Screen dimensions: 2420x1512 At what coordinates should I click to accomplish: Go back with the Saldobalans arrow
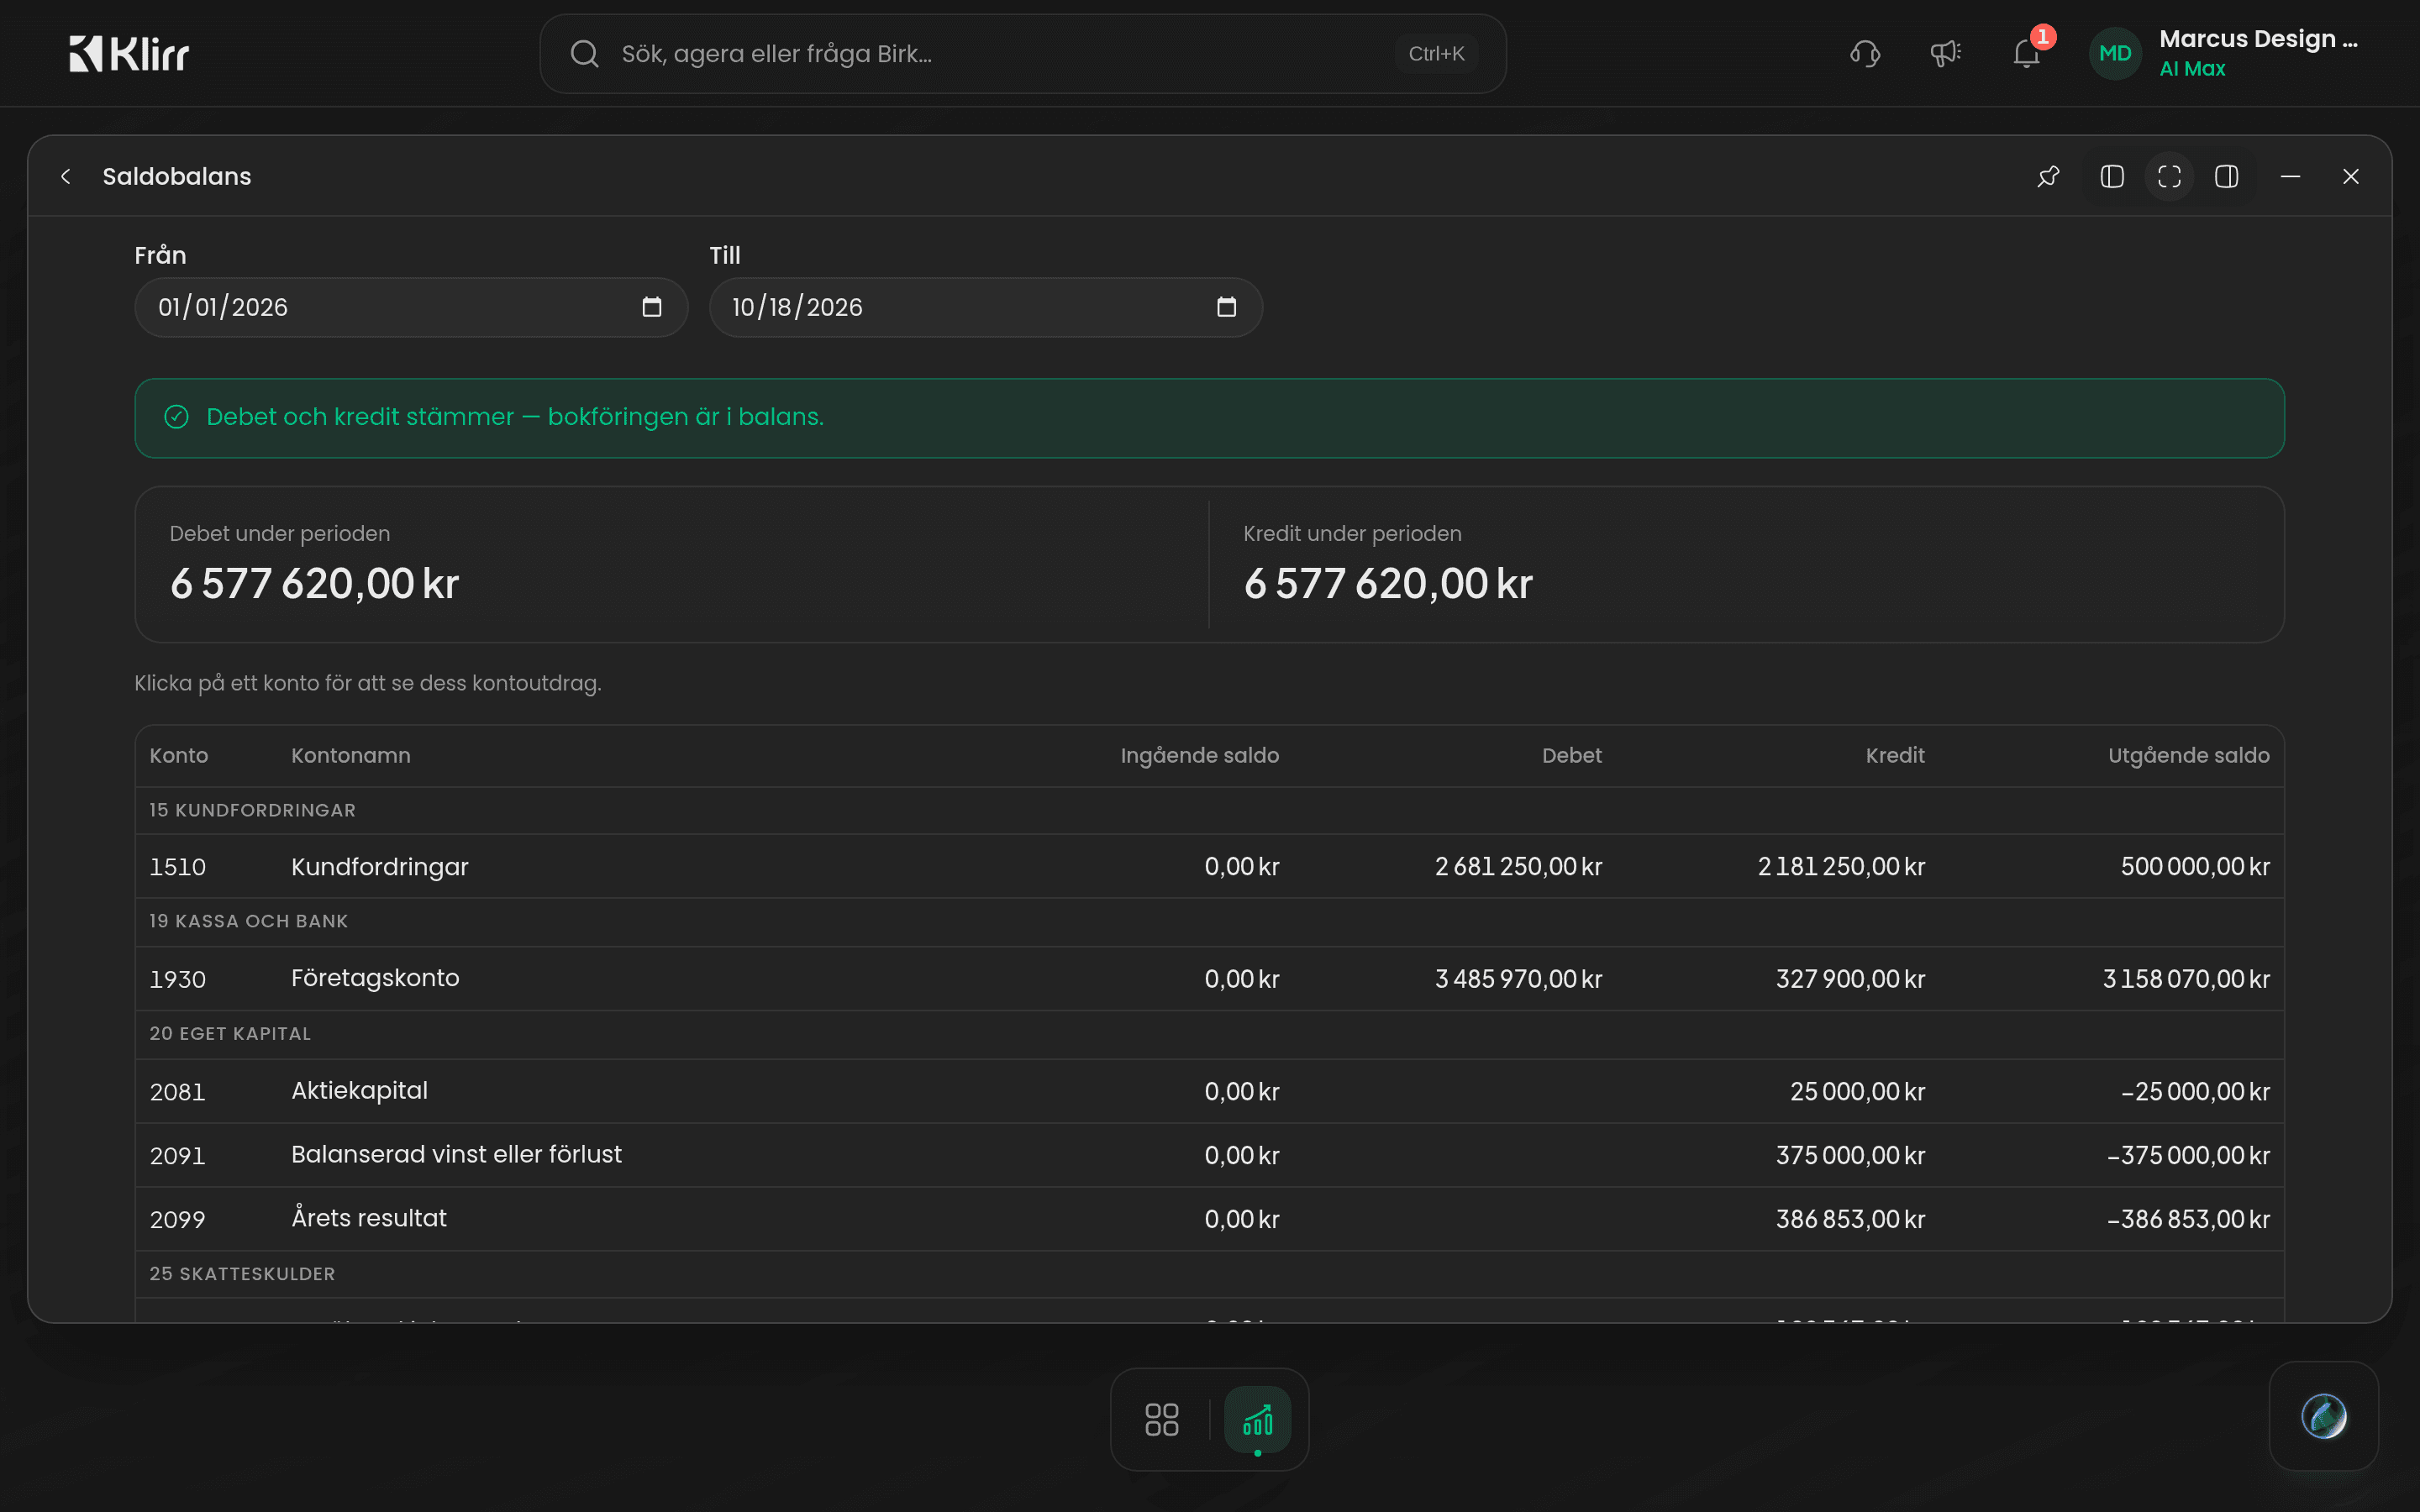pyautogui.click(x=66, y=177)
